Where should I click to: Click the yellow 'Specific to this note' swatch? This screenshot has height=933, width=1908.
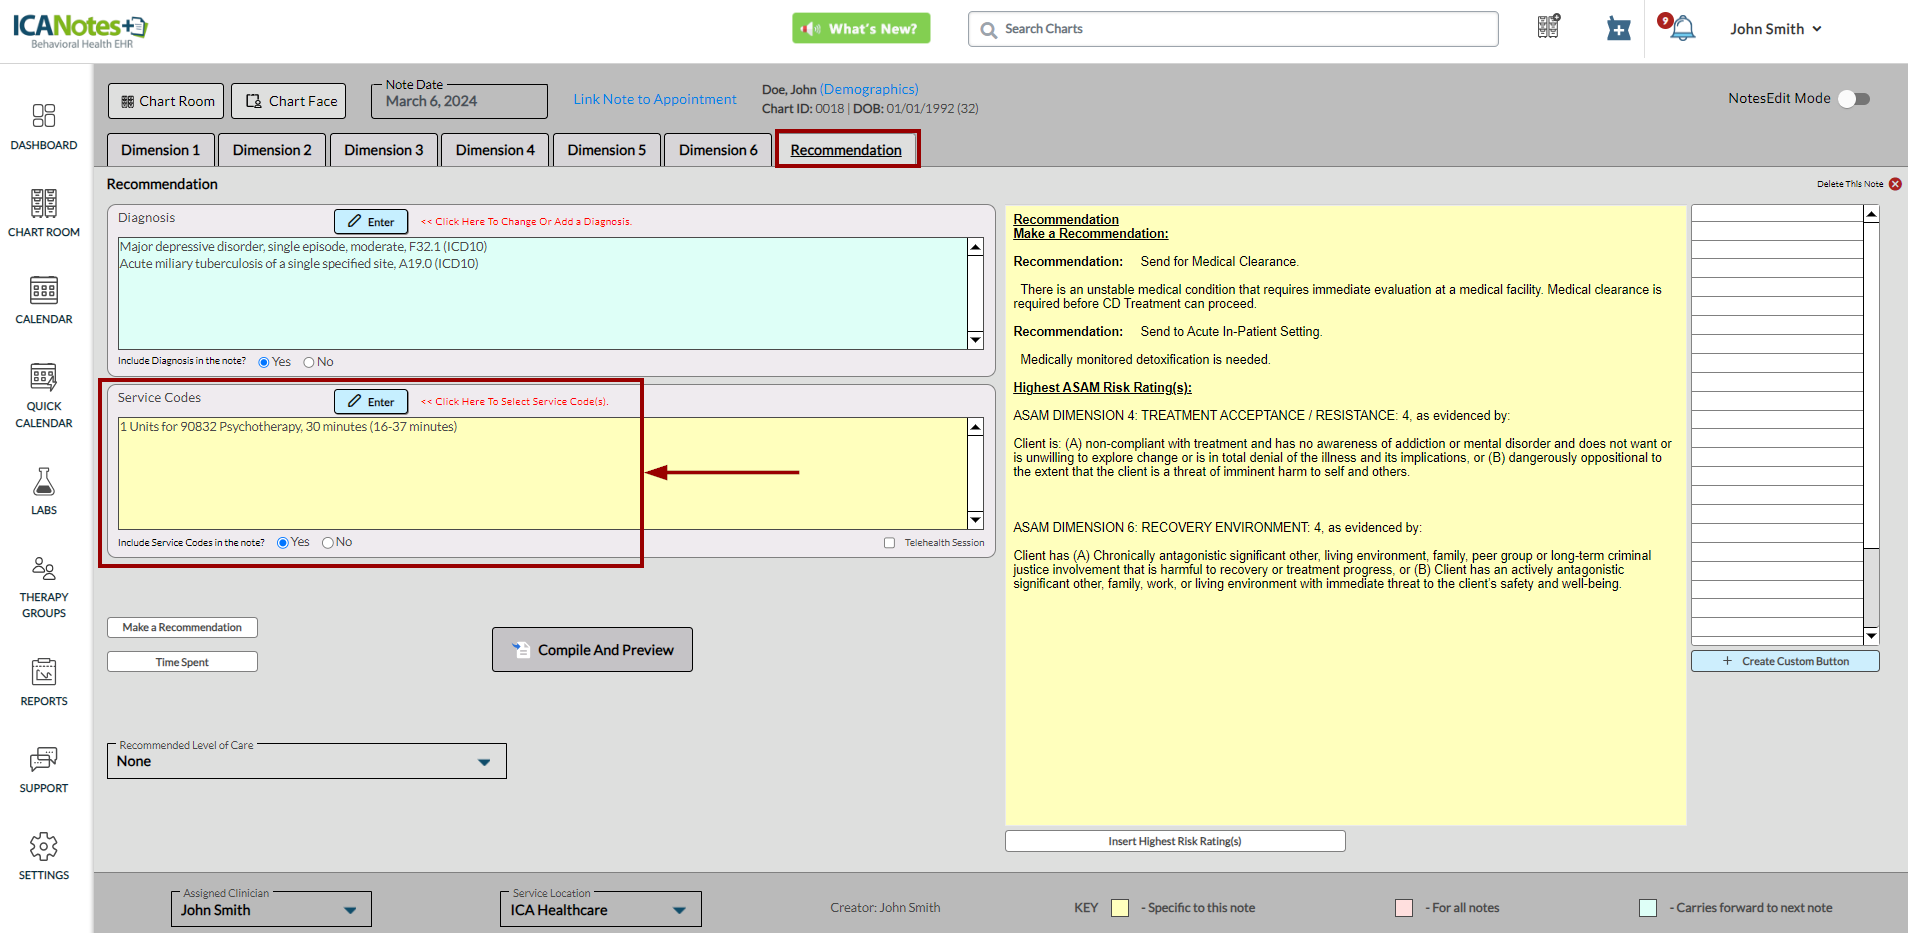point(1120,908)
